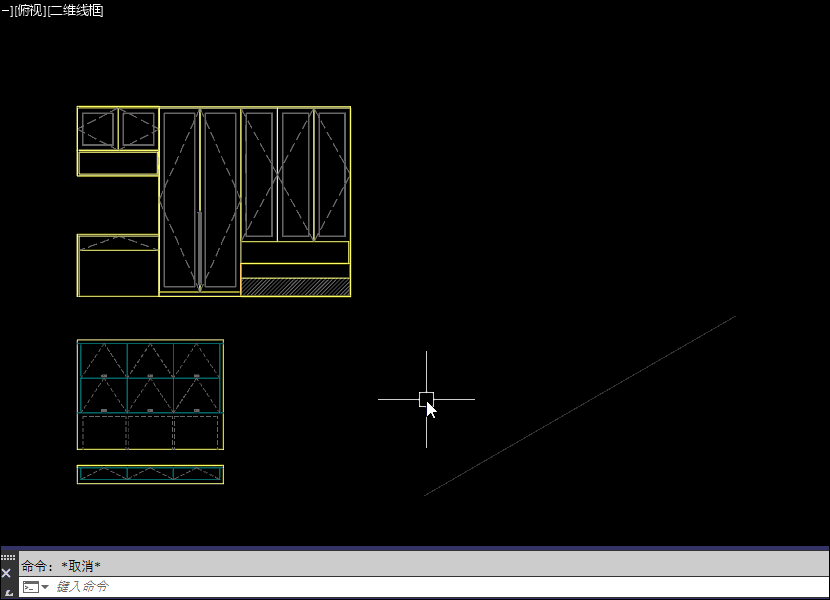Pick the rightmost tall wardrobe door
Image resolution: width=830 pixels, height=600 pixels.
coord(331,175)
